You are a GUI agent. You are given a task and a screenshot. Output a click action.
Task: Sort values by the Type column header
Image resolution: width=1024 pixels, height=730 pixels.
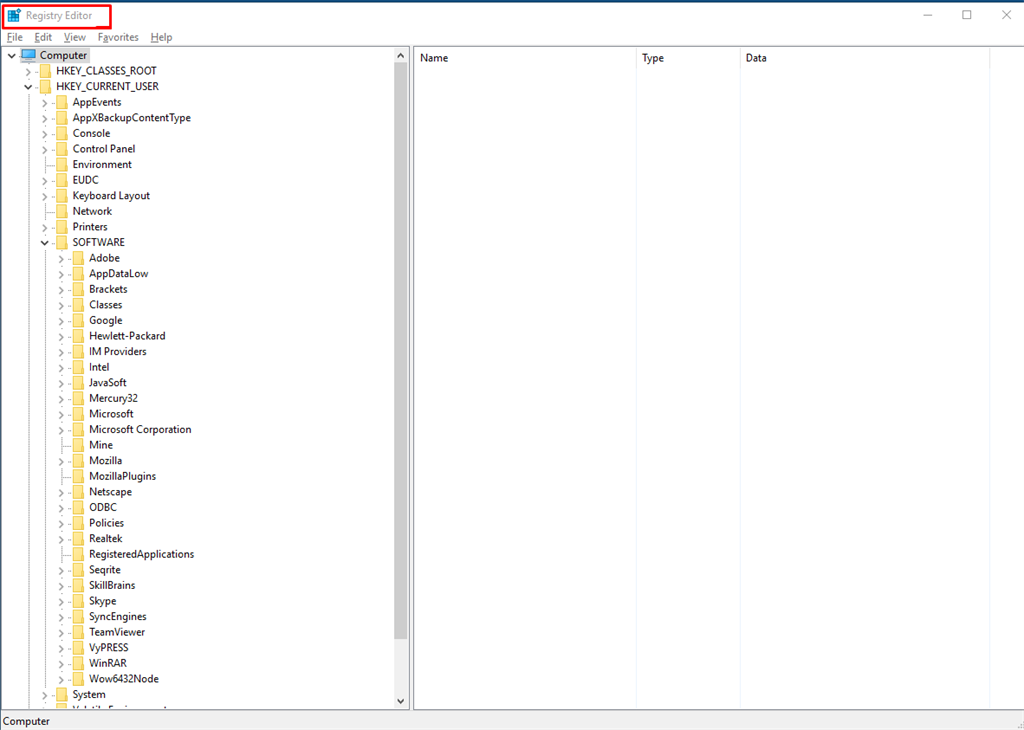(x=688, y=58)
